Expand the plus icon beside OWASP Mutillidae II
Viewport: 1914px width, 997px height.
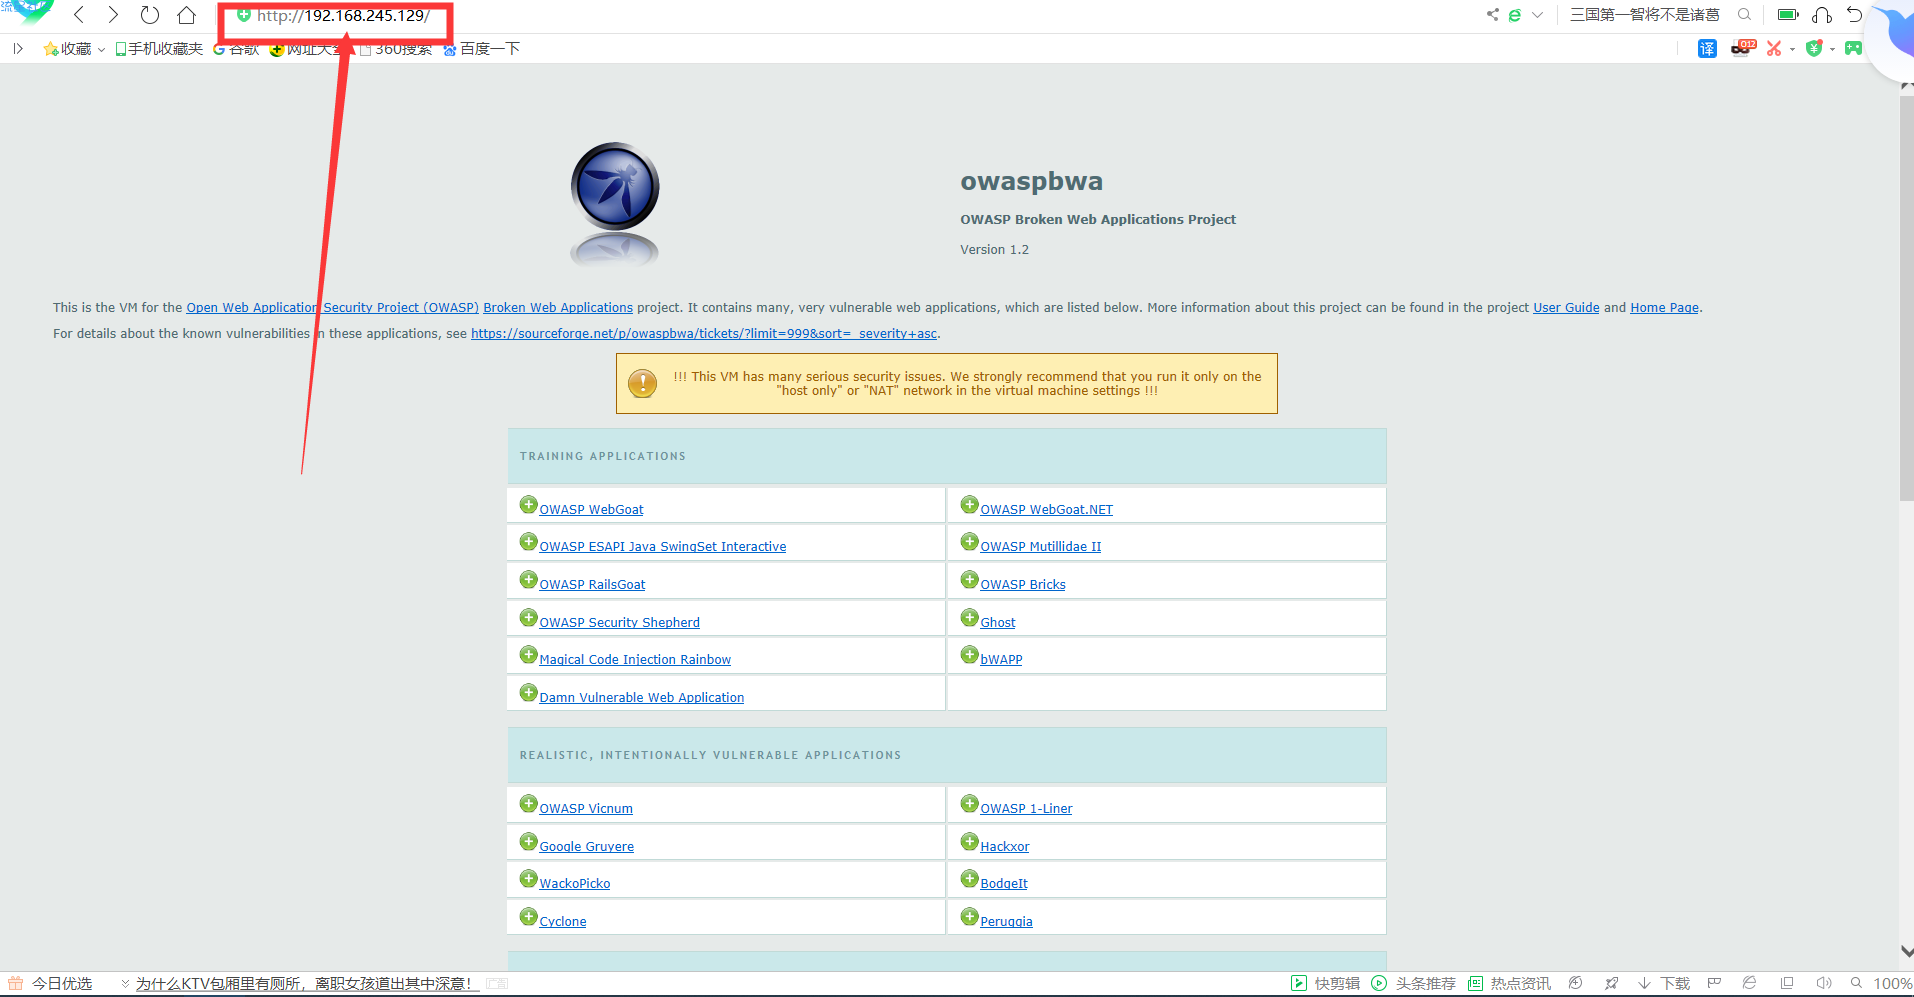pyautogui.click(x=969, y=542)
